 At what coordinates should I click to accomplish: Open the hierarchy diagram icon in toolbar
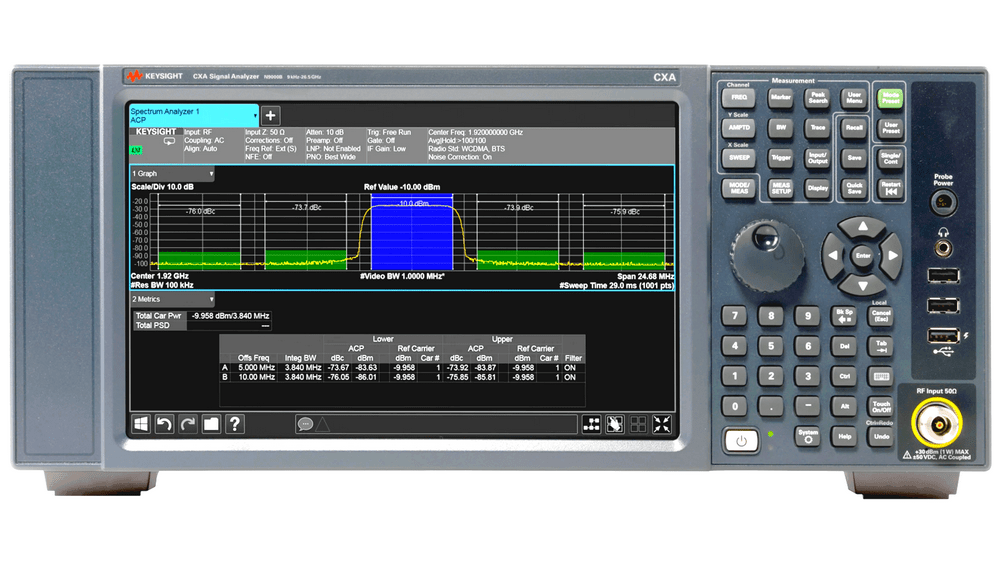coord(591,424)
